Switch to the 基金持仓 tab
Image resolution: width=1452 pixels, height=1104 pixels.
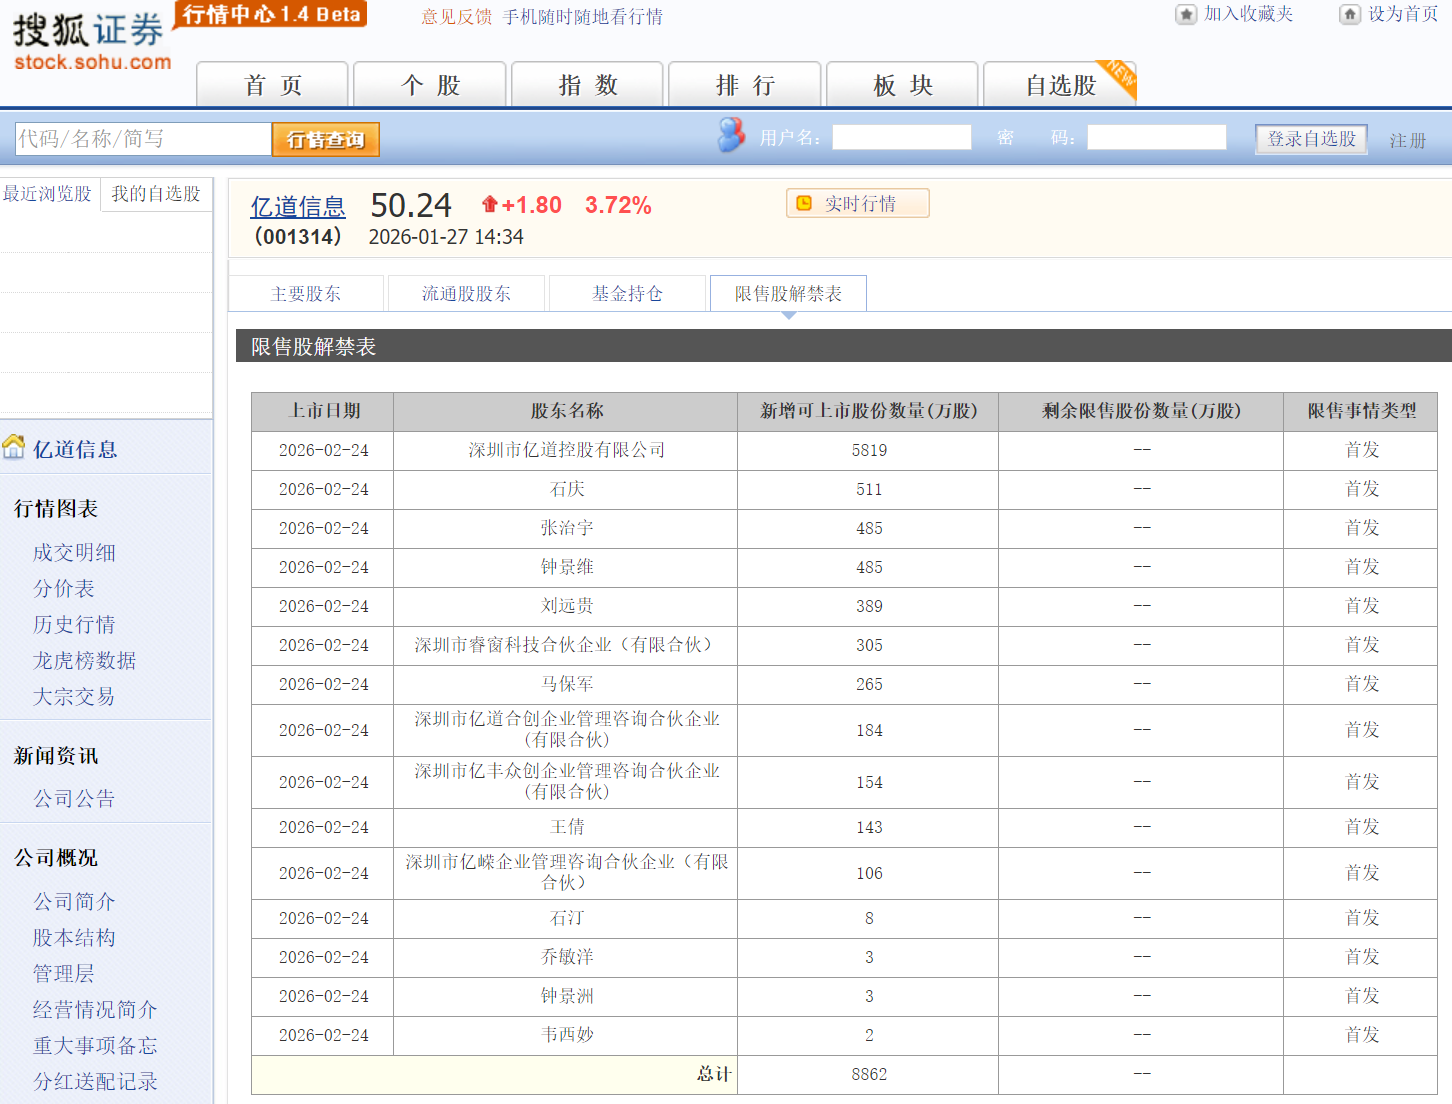click(x=627, y=294)
